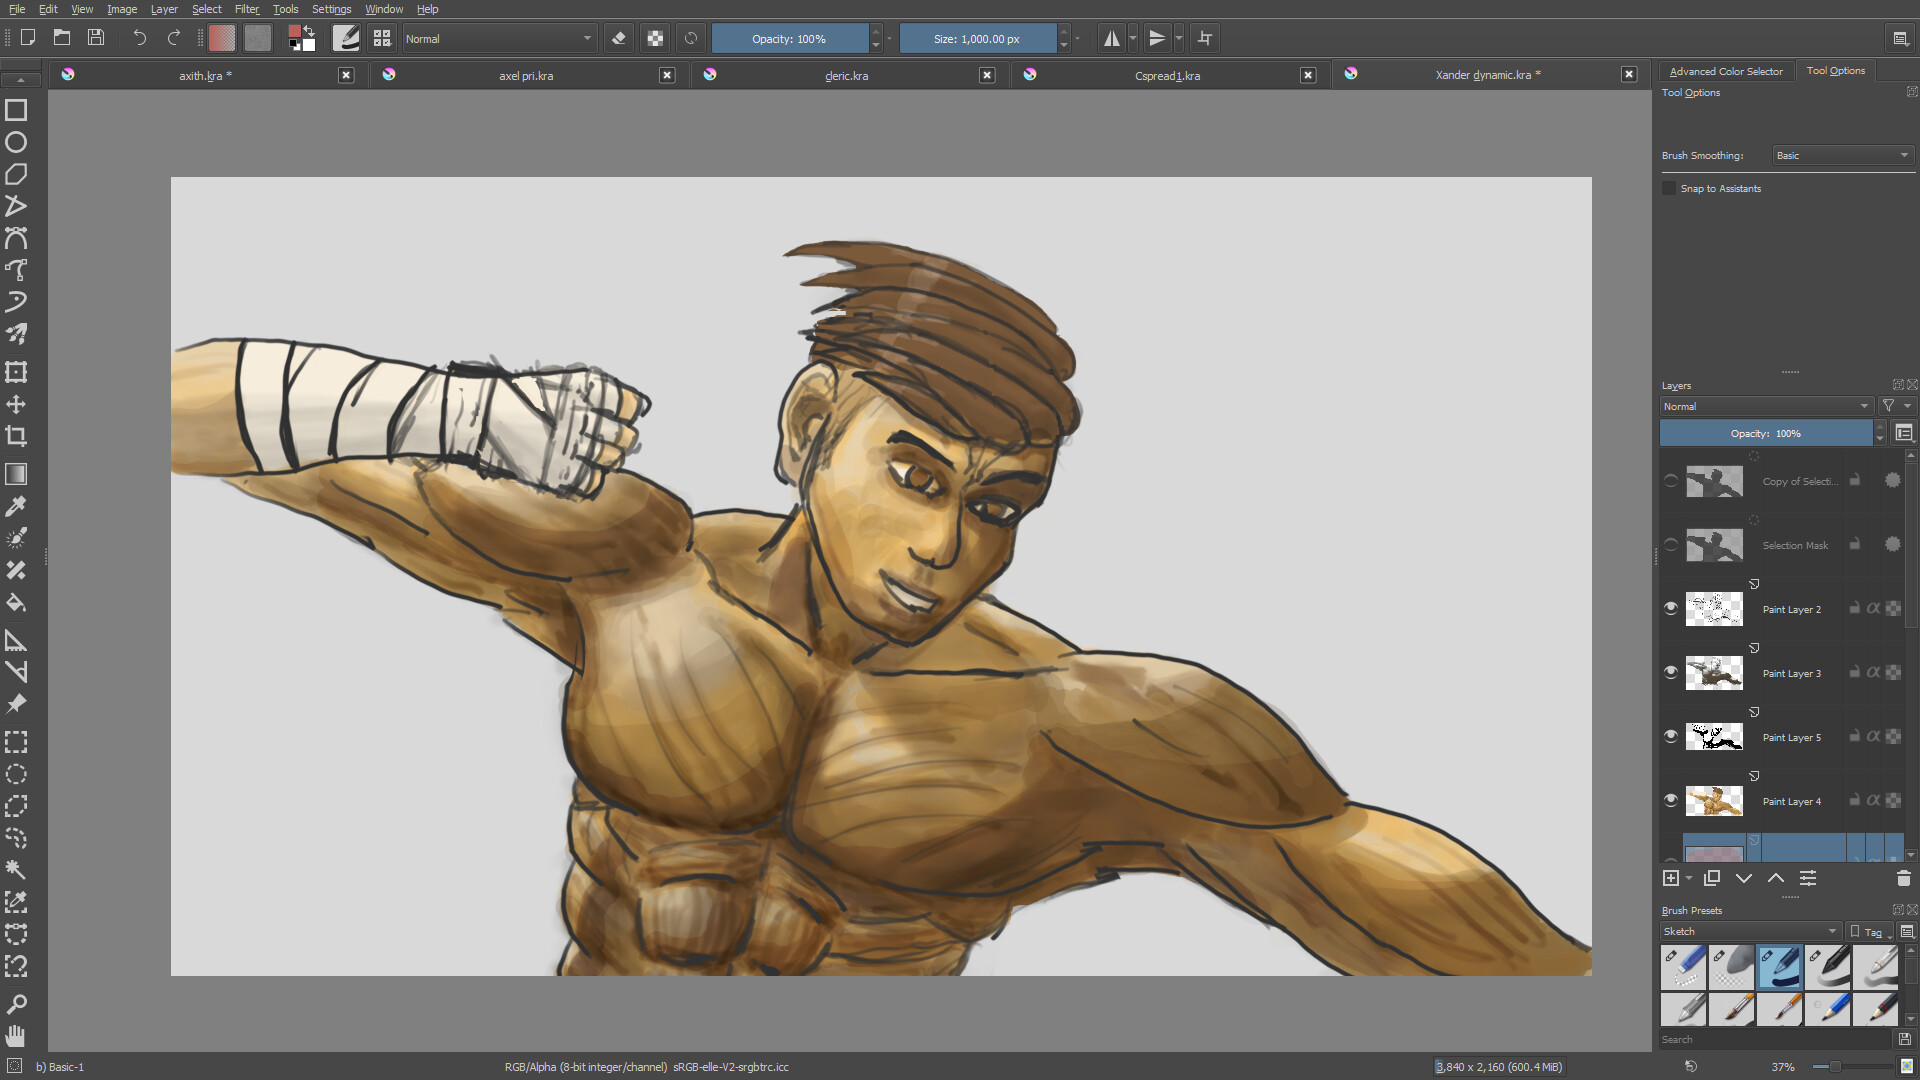Open Brush Smoothing dropdown
1920x1080 pixels.
pyautogui.click(x=1842, y=155)
